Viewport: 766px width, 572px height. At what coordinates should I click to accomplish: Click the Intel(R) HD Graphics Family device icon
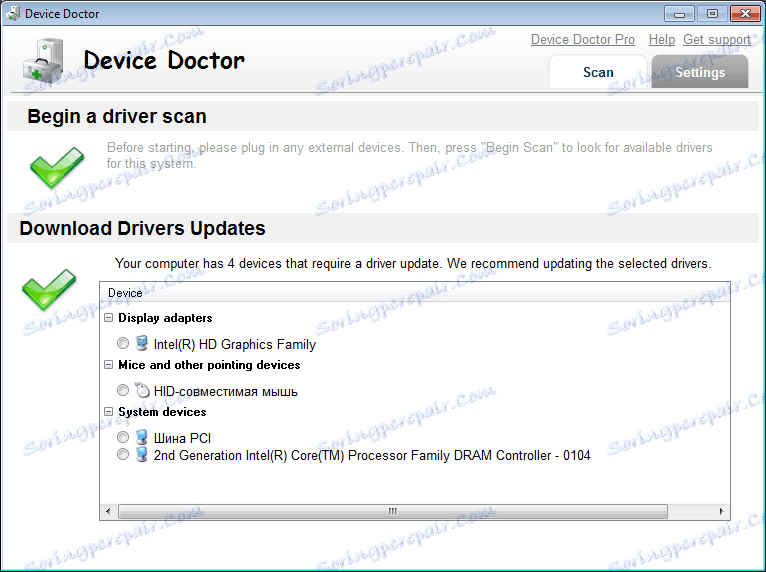[x=142, y=343]
